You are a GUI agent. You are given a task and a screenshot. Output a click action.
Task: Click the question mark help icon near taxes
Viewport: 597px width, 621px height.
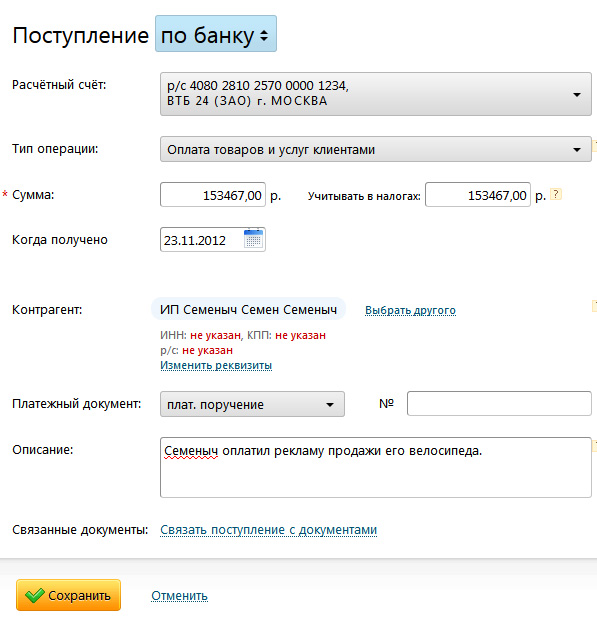pos(556,194)
